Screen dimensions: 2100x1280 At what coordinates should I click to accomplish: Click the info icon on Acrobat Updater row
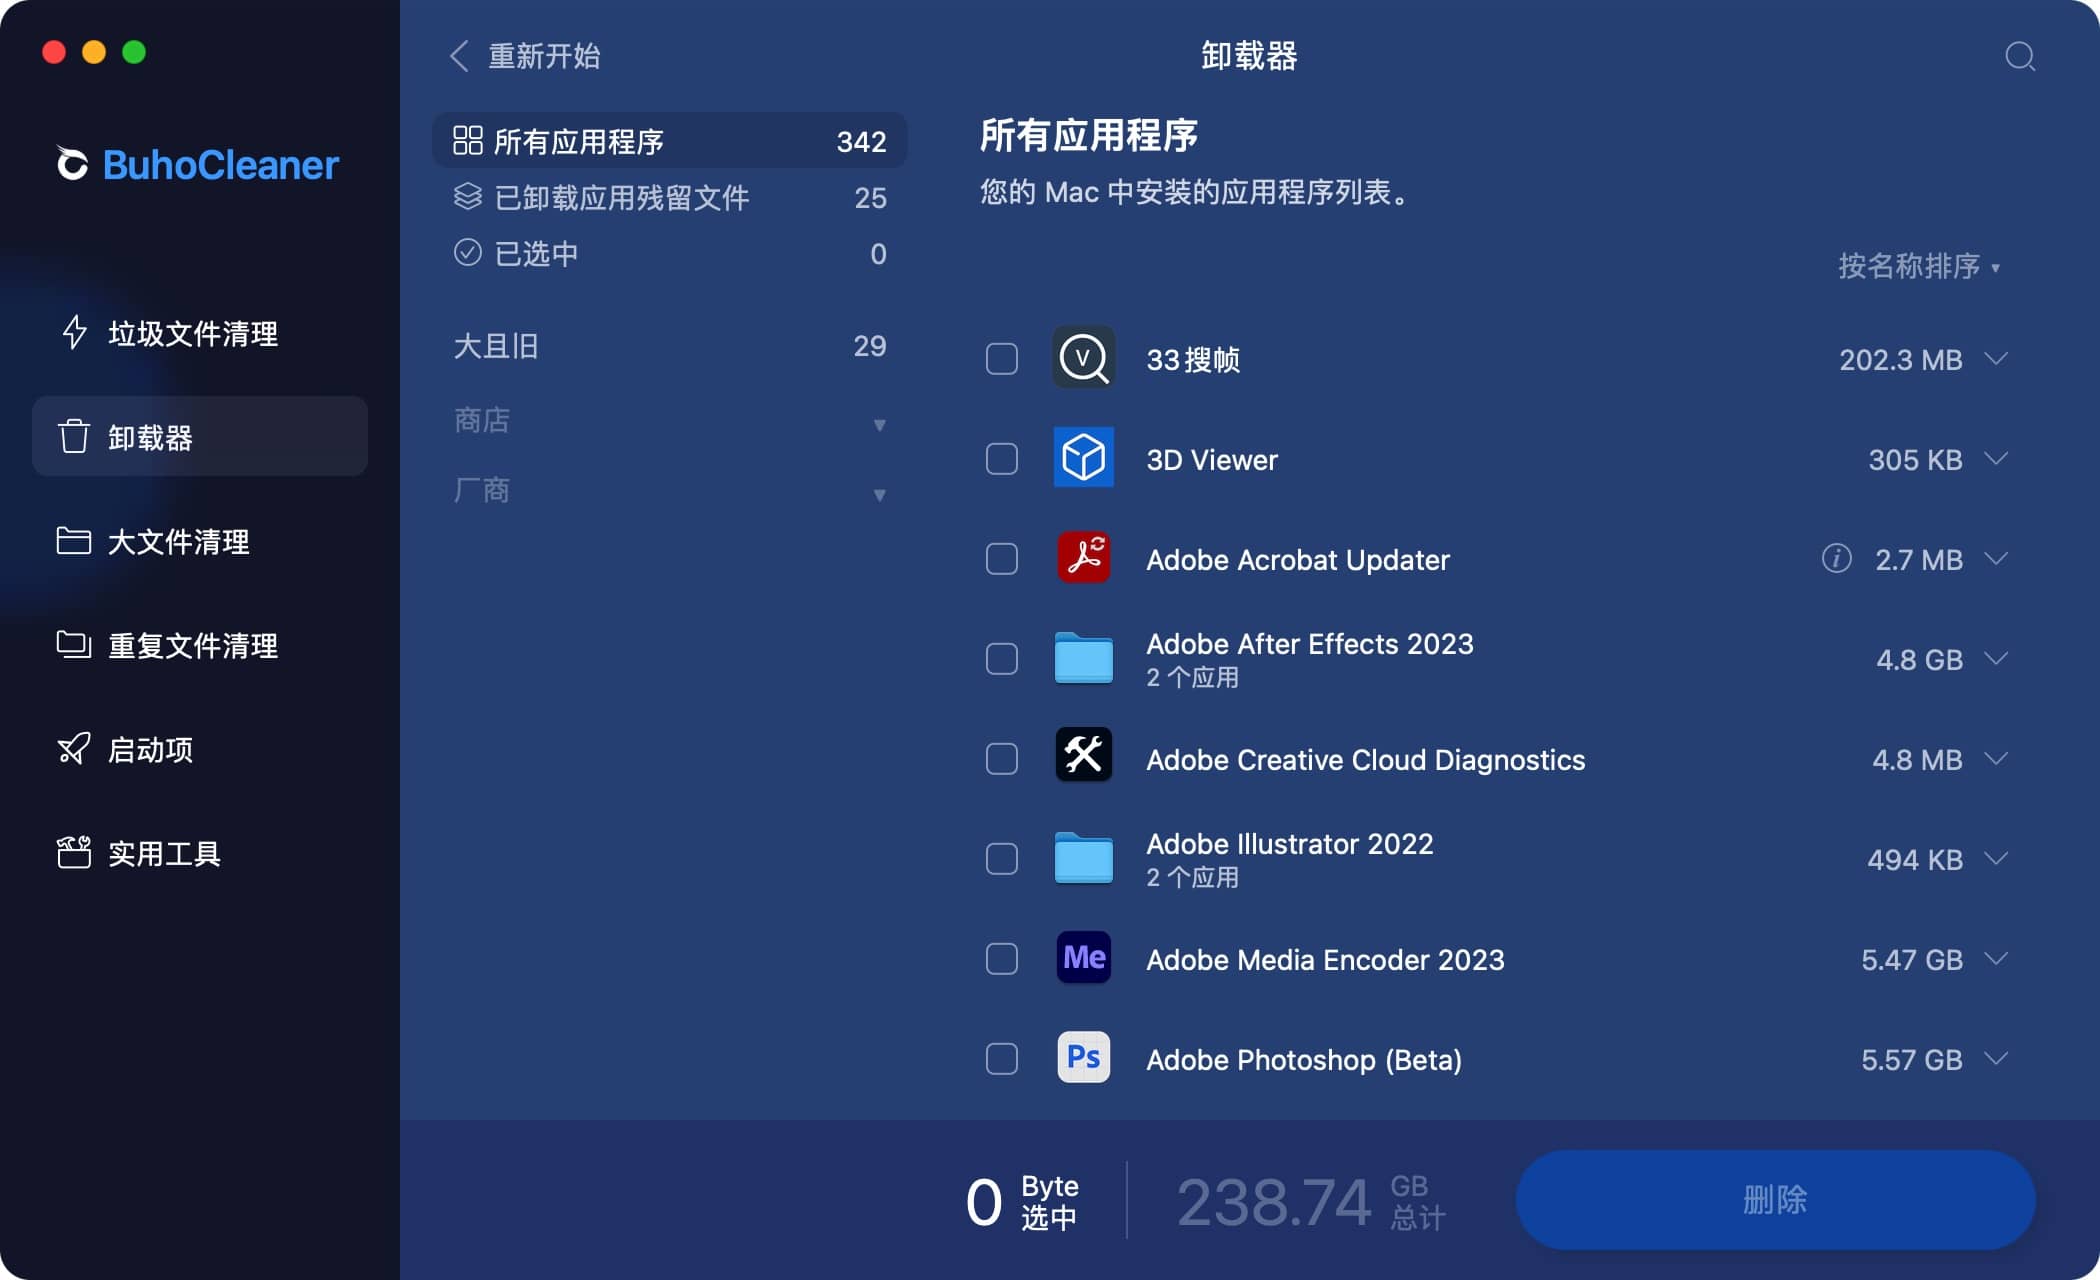(1836, 558)
